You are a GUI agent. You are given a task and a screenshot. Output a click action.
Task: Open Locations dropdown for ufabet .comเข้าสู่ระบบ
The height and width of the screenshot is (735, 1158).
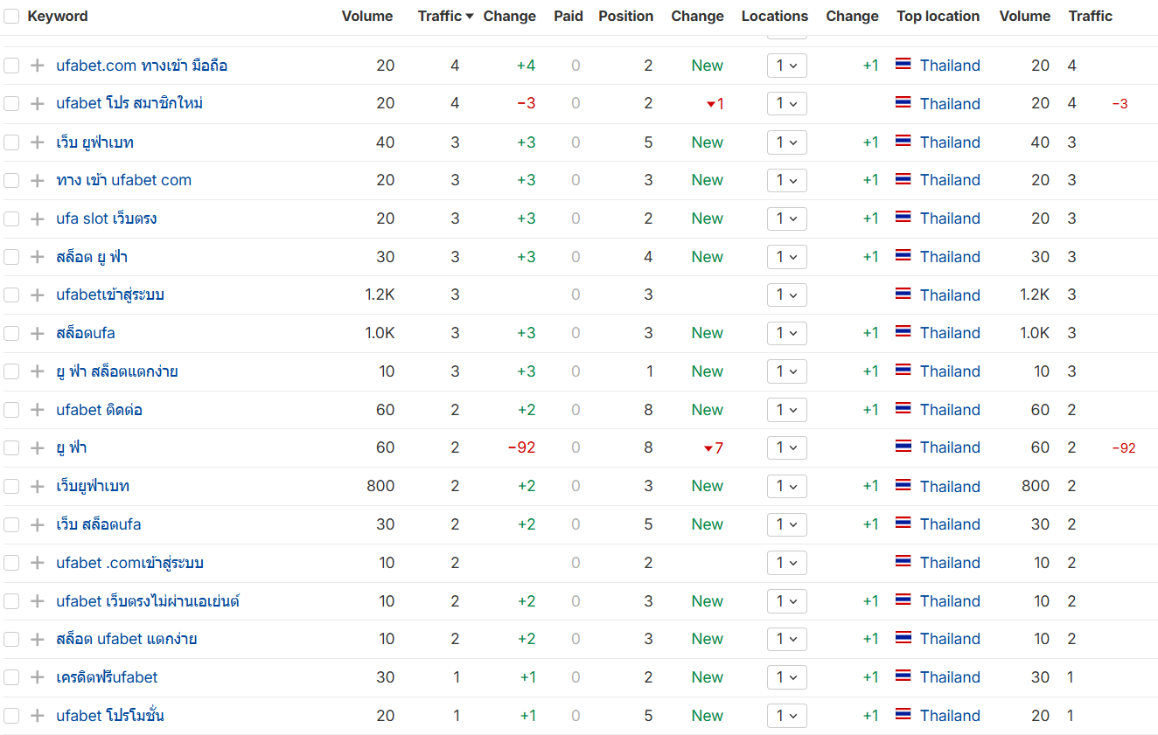point(787,563)
